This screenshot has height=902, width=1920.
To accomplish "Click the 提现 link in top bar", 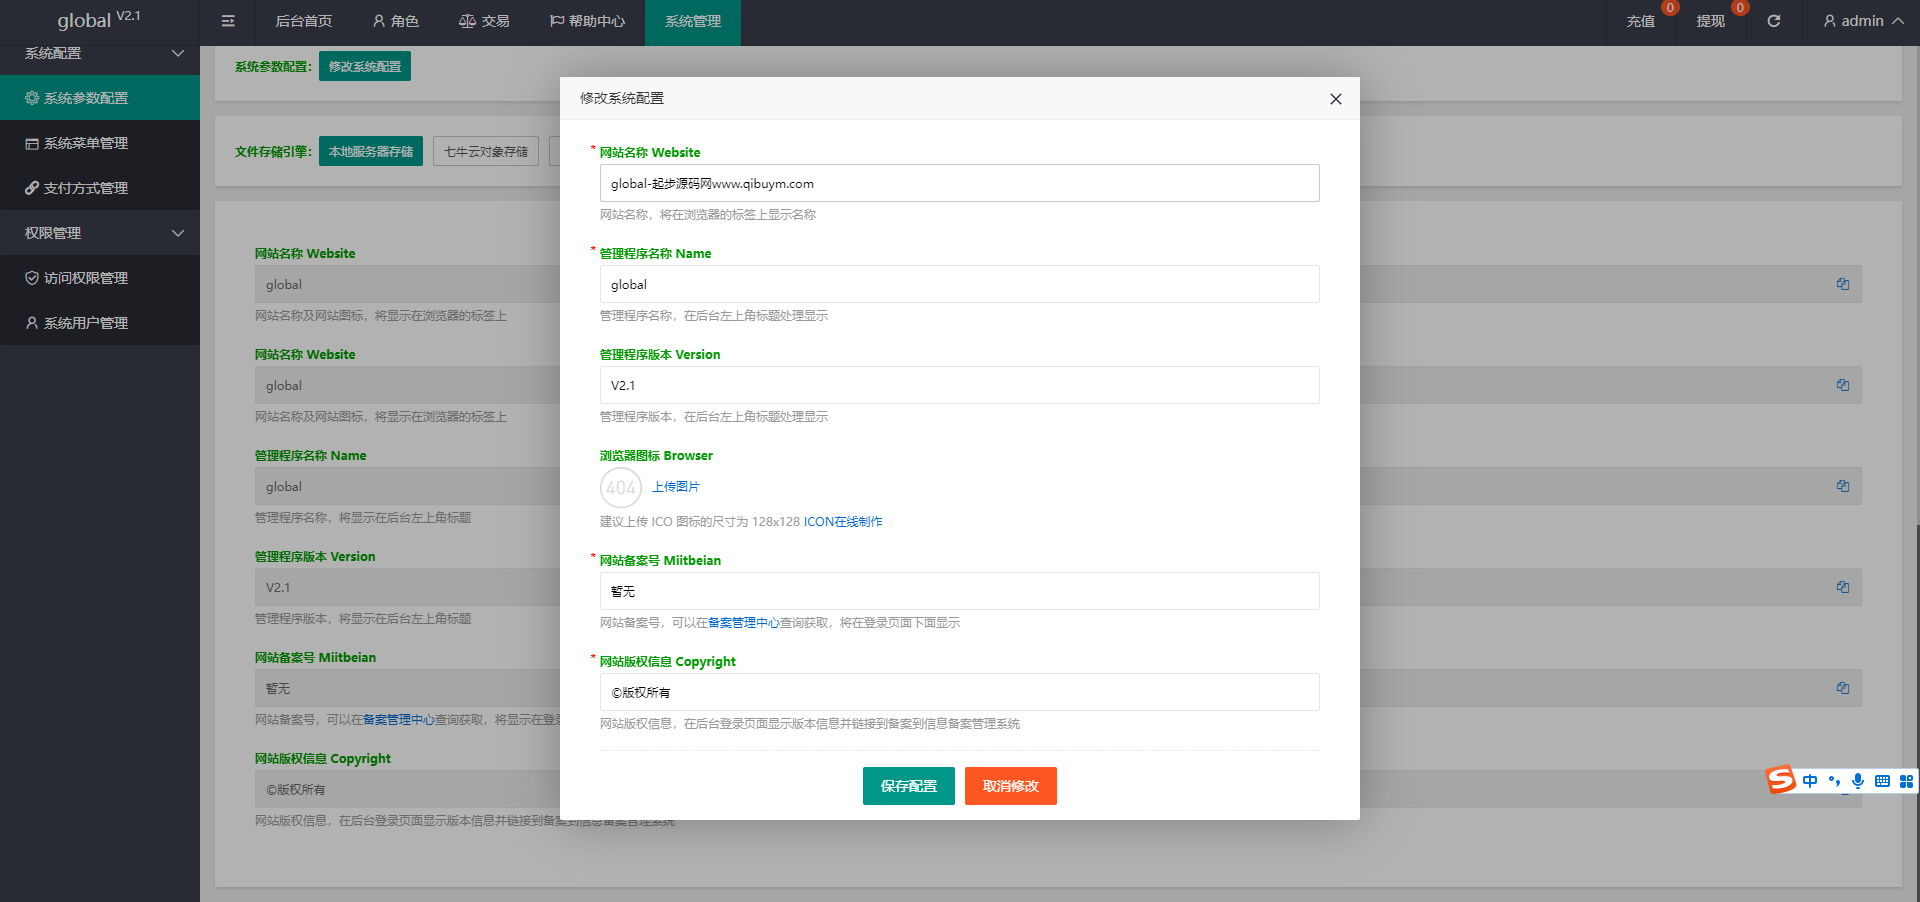I will click(x=1711, y=21).
